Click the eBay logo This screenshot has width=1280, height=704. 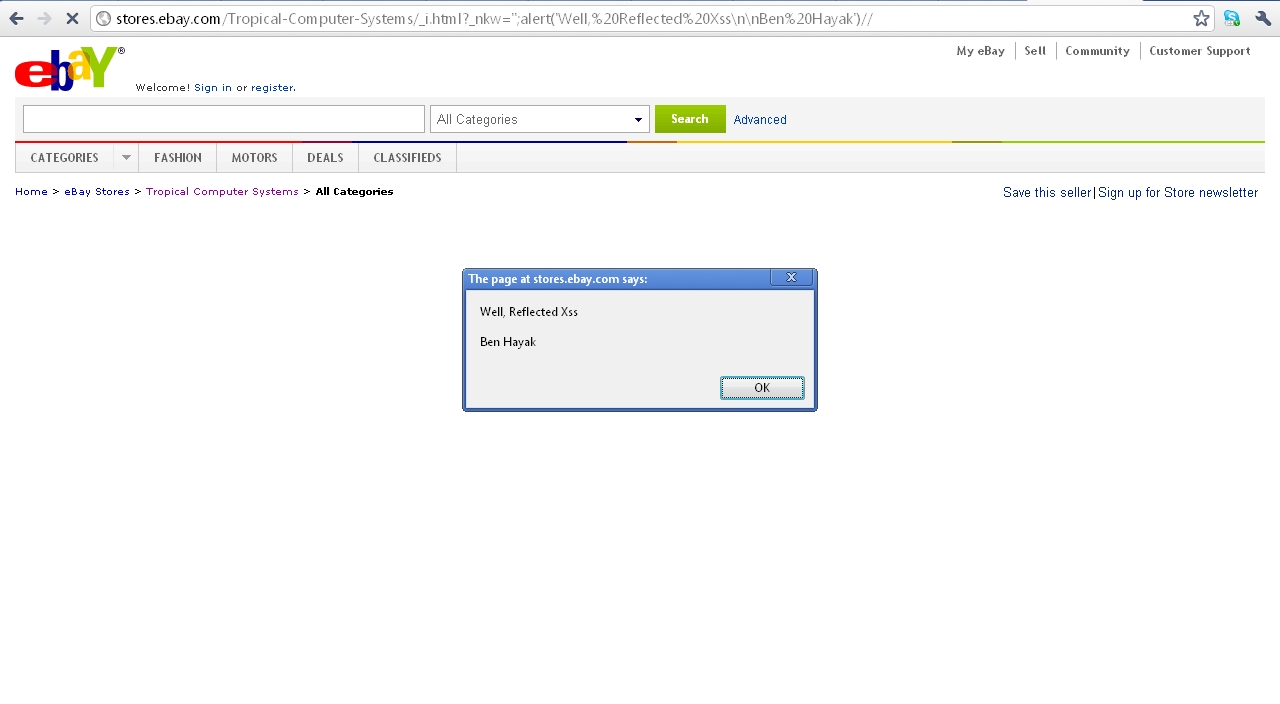pos(65,68)
